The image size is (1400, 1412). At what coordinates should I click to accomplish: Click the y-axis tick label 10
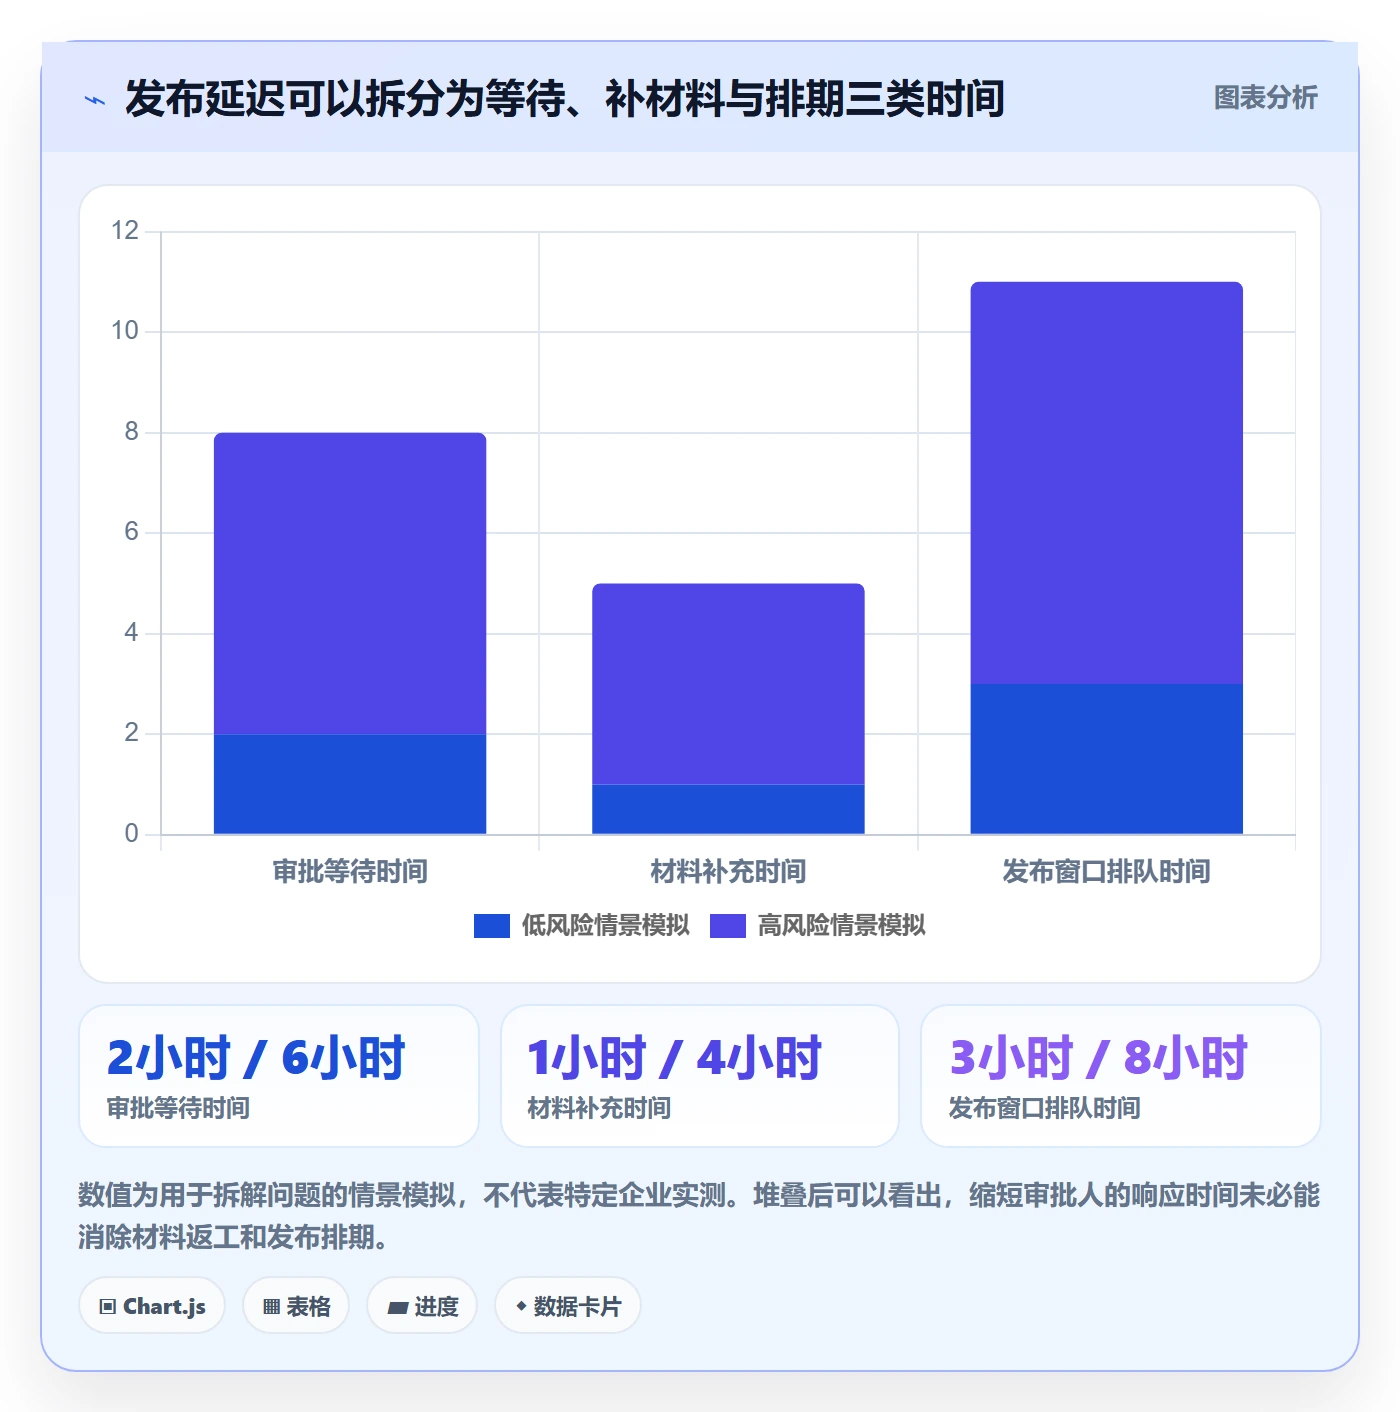(125, 331)
